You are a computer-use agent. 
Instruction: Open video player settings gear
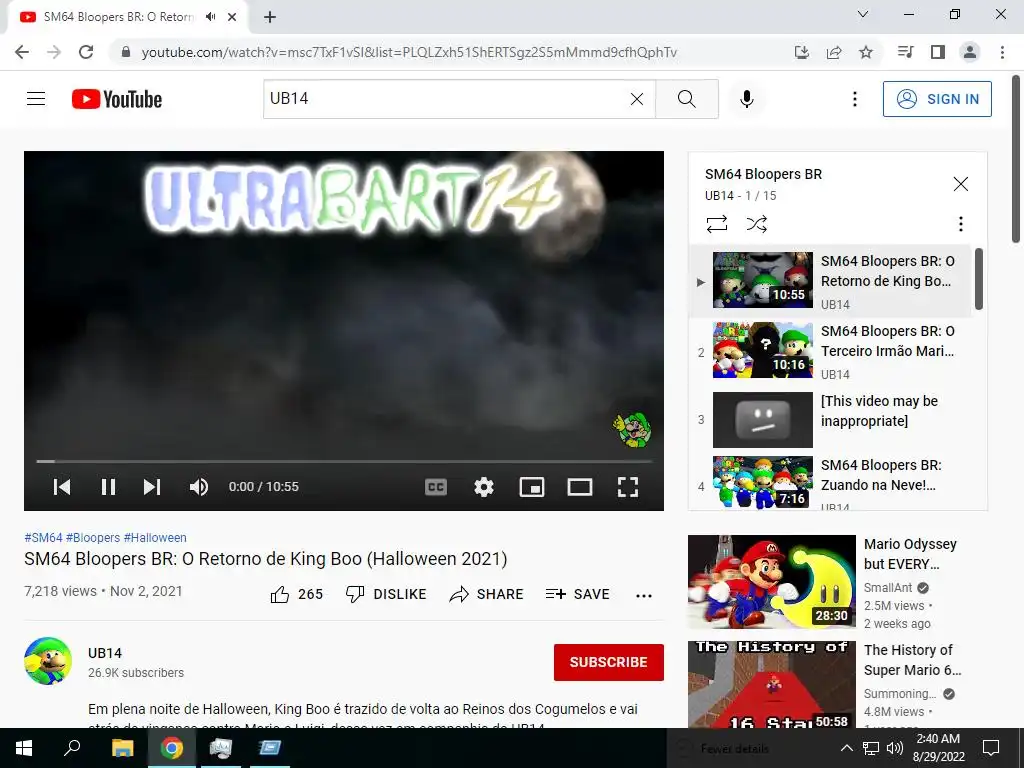point(484,487)
